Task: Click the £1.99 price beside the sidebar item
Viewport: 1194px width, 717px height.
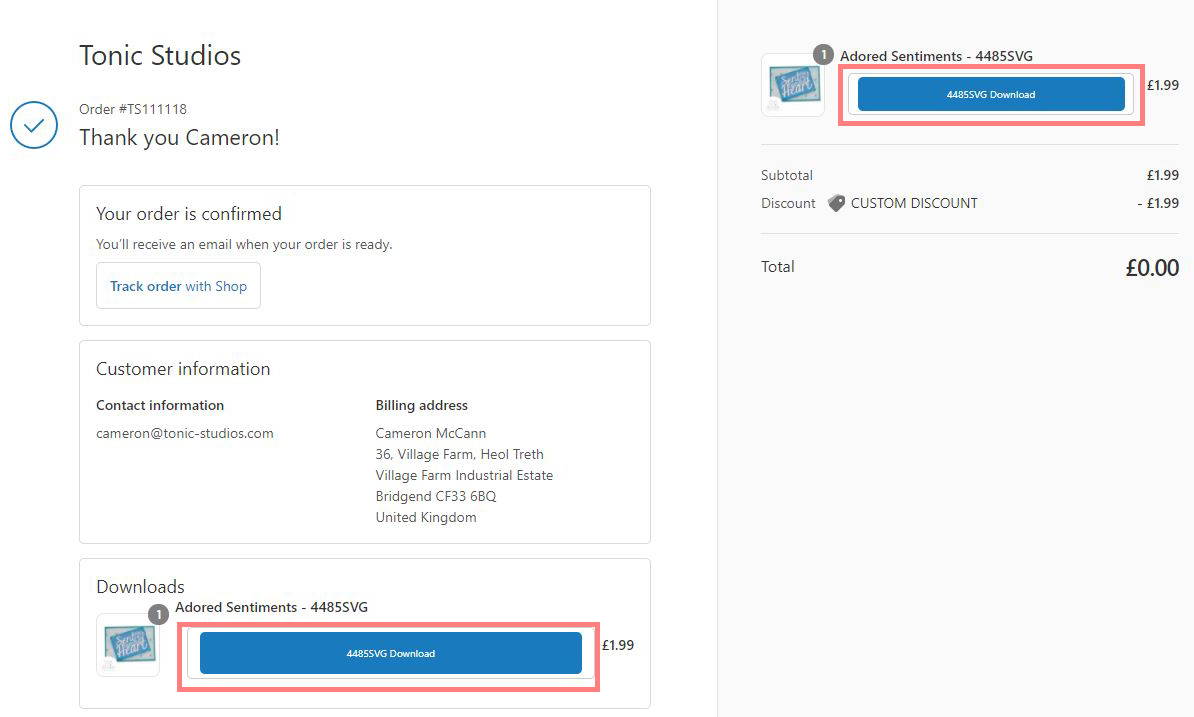Action: click(x=1163, y=85)
